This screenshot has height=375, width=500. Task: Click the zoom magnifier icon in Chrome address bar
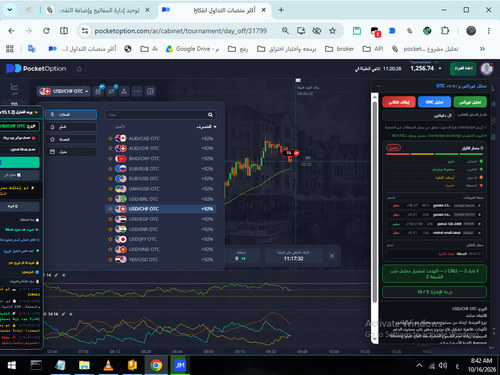tap(285, 31)
